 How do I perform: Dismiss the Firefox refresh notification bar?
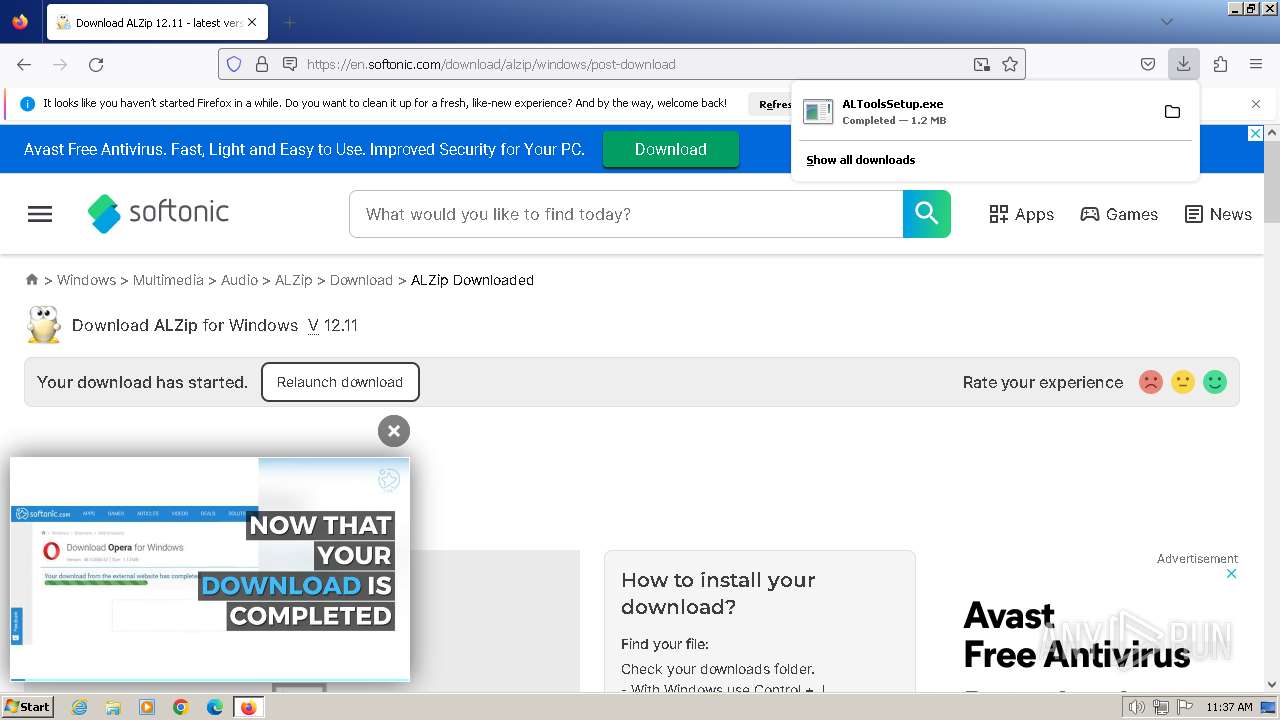(x=1256, y=104)
